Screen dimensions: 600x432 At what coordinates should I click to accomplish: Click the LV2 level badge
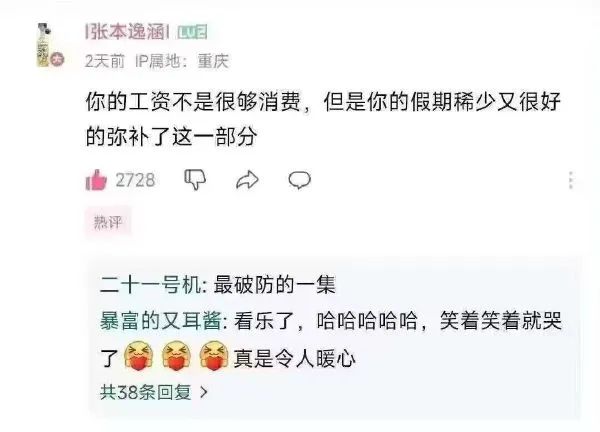coord(192,32)
